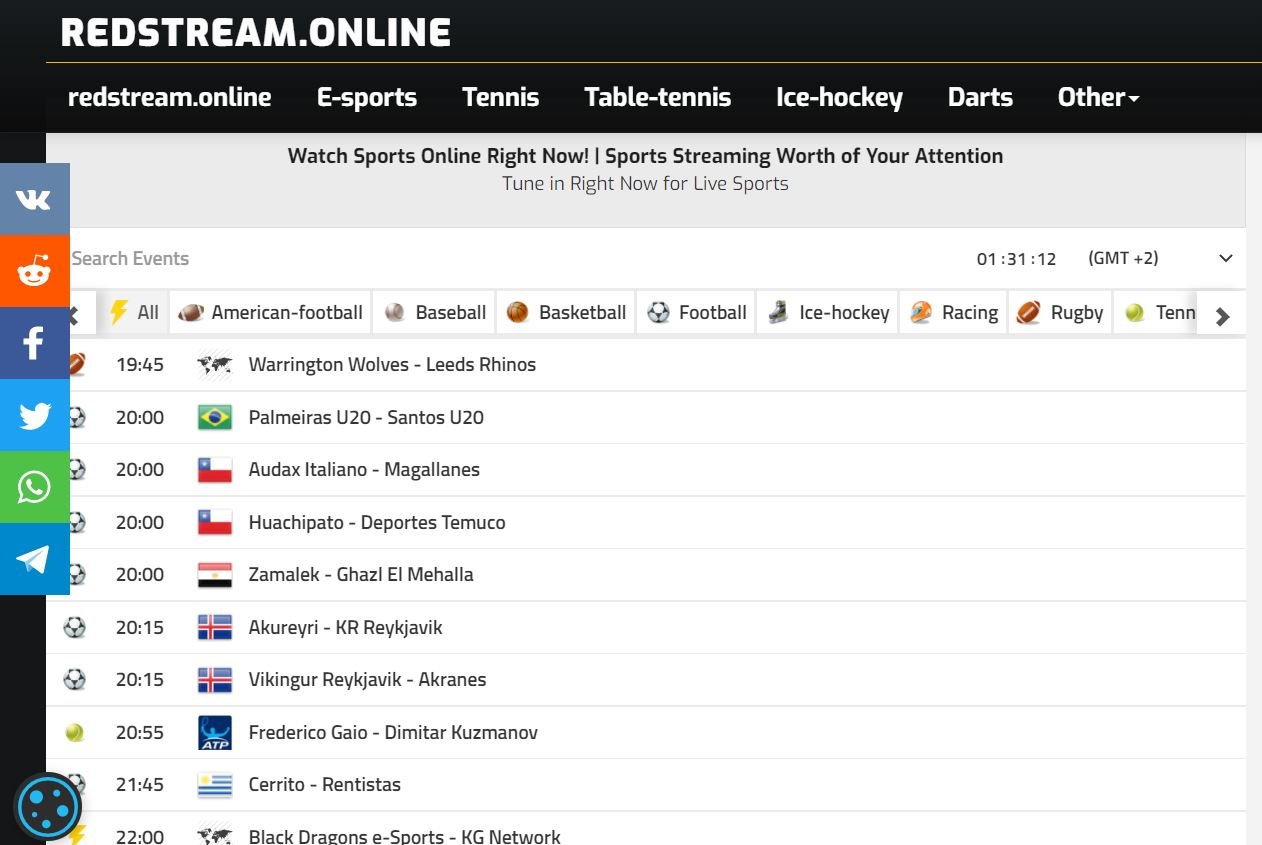1262x845 pixels.
Task: Click the Watch Sports Online Right Now heading
Action: (645, 156)
